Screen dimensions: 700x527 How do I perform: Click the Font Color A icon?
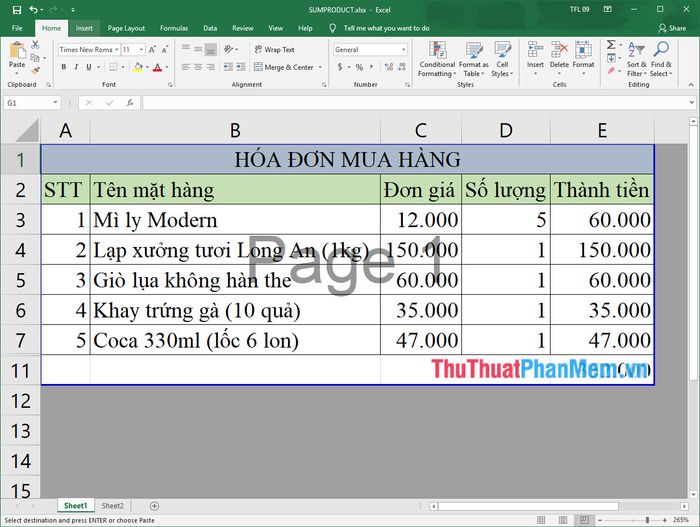[x=157, y=67]
